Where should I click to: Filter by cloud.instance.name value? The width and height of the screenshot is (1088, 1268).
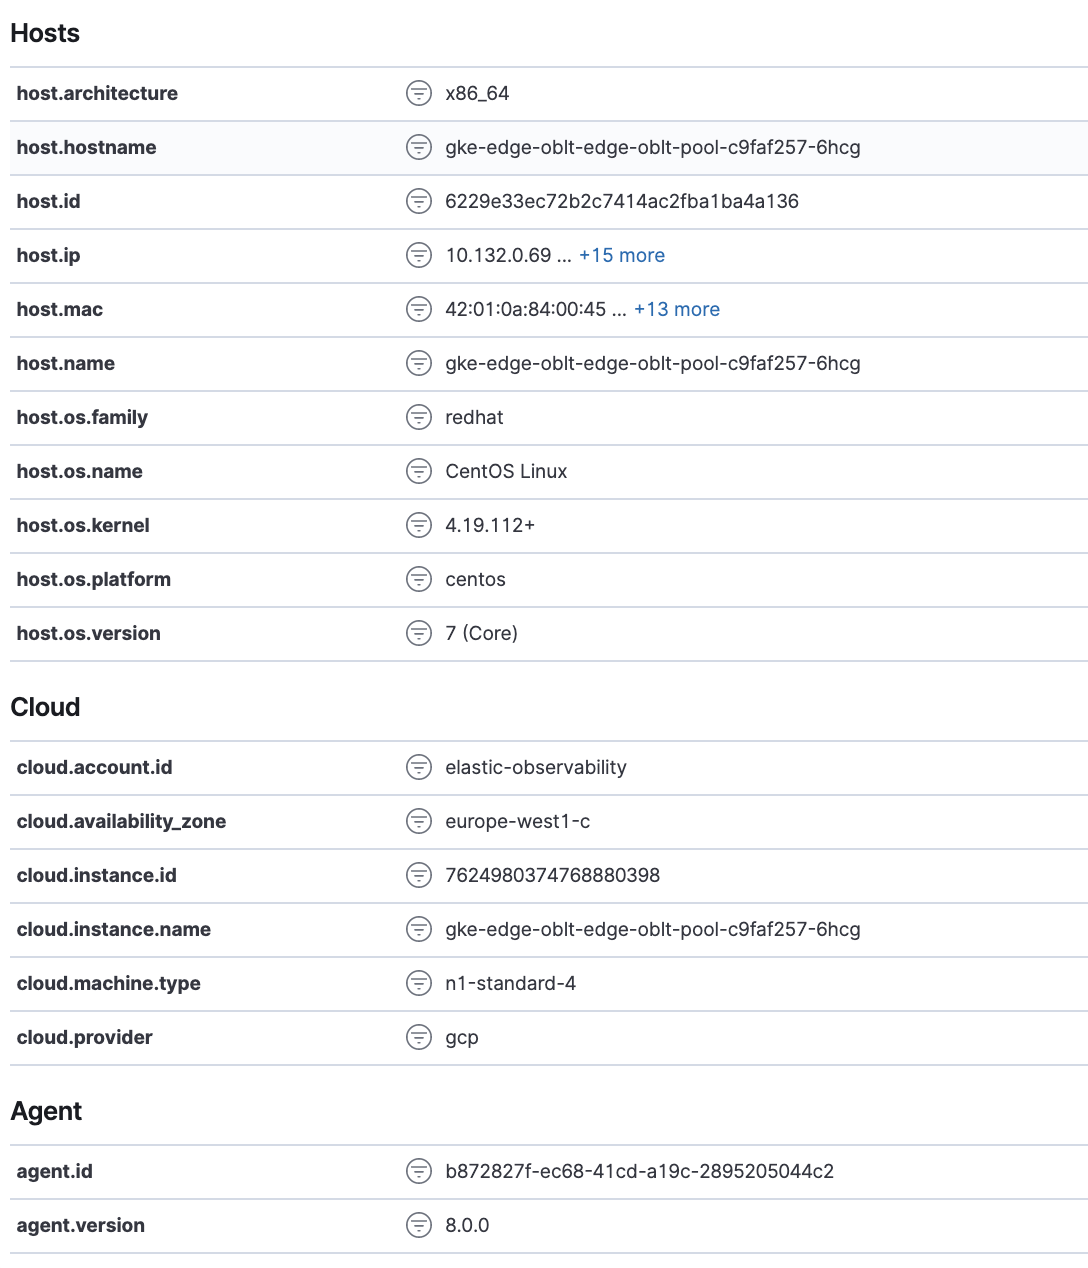pyautogui.click(x=418, y=929)
